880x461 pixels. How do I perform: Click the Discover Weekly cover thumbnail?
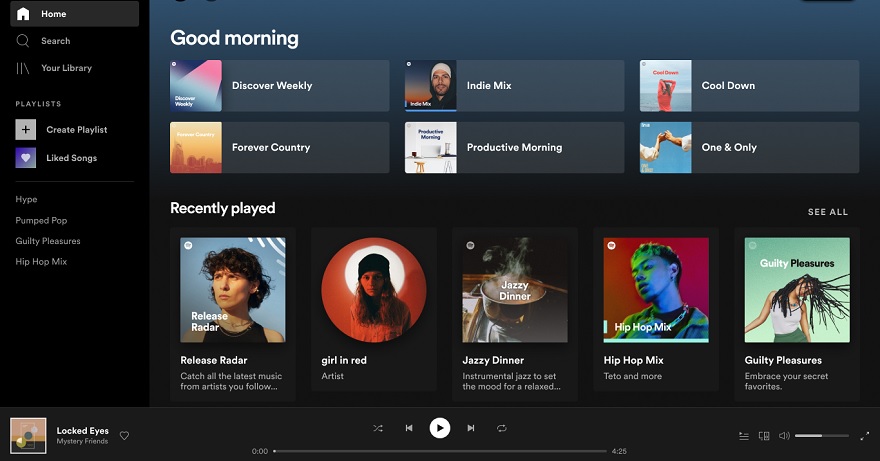click(196, 85)
